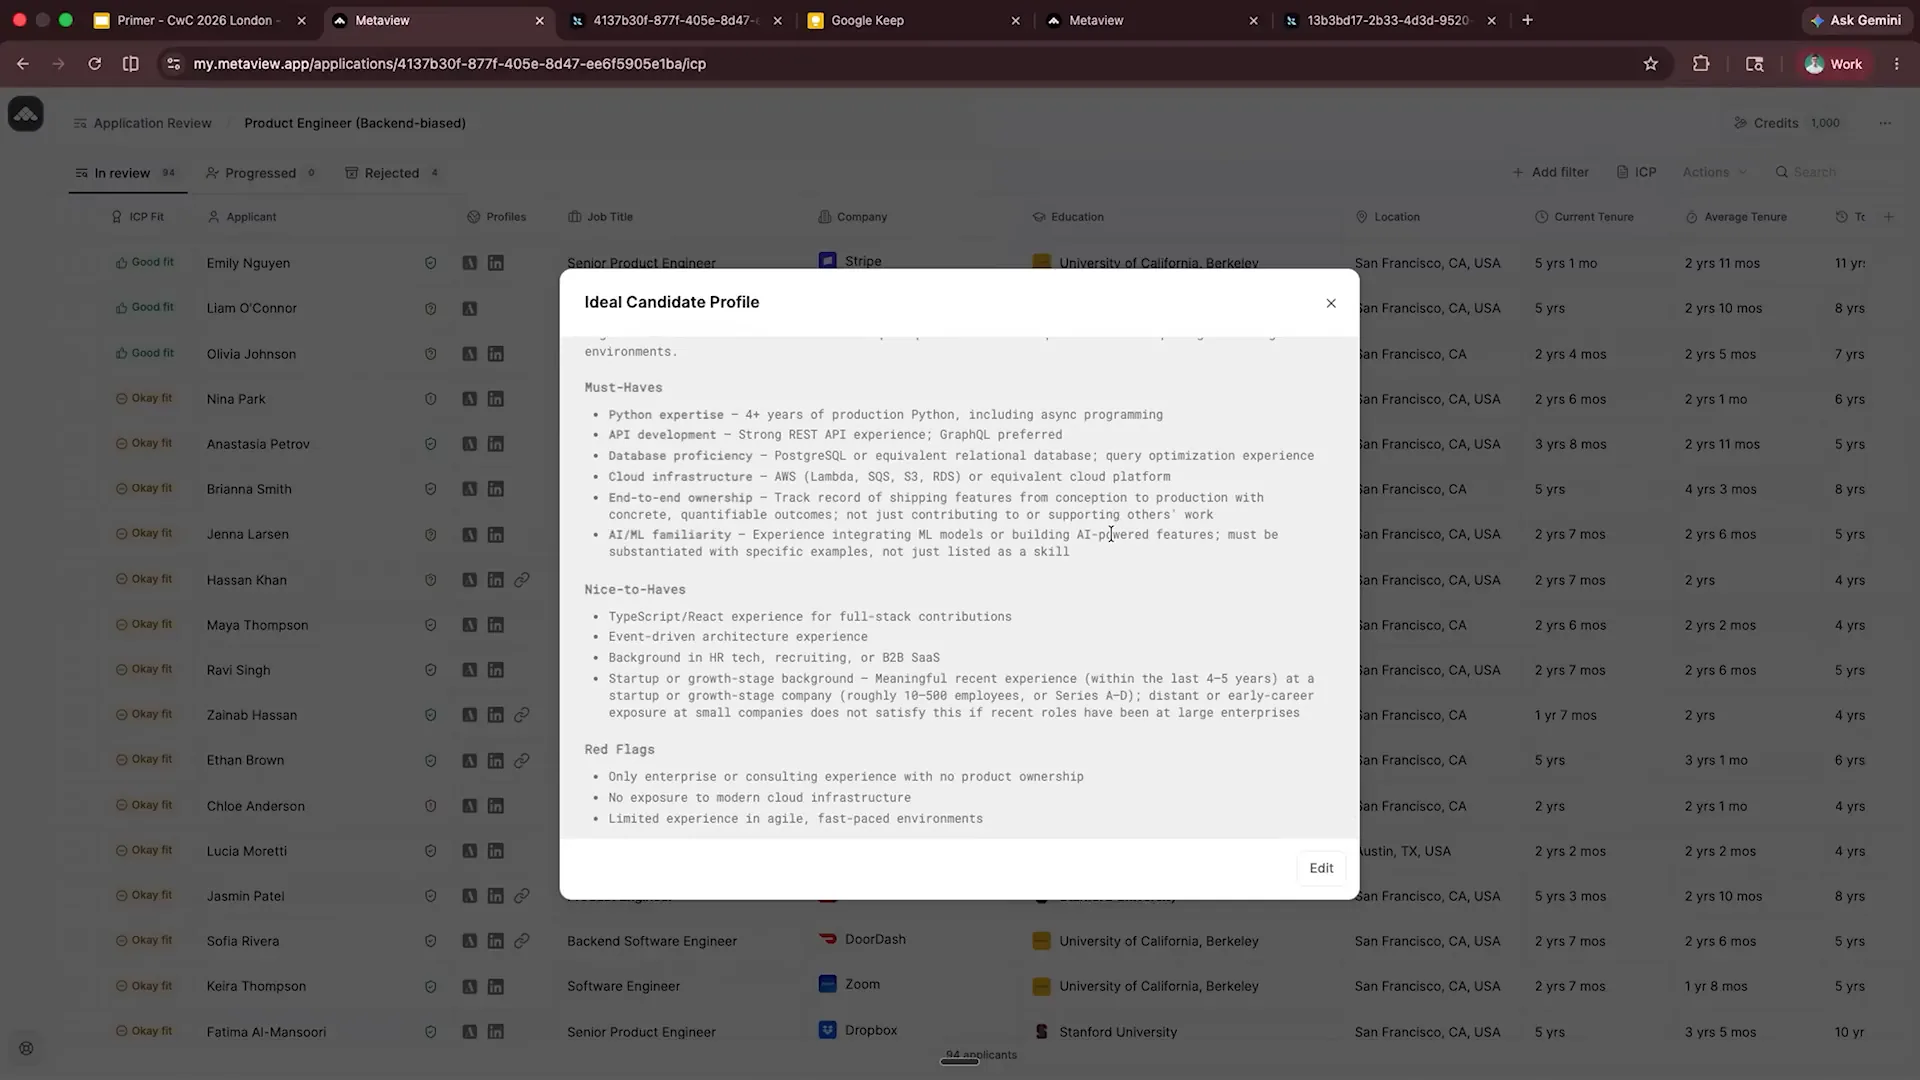Click the Current Tenure column header
Viewport: 1920px width, 1080px height.
[1584, 217]
